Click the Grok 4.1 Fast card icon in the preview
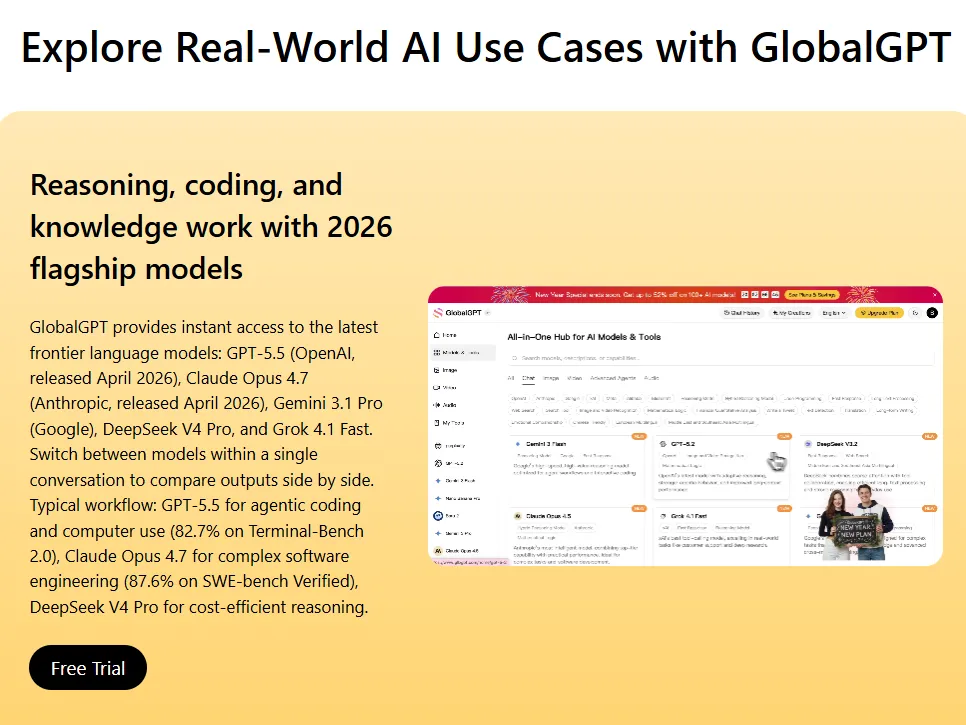The width and height of the screenshot is (966, 725). 663,516
